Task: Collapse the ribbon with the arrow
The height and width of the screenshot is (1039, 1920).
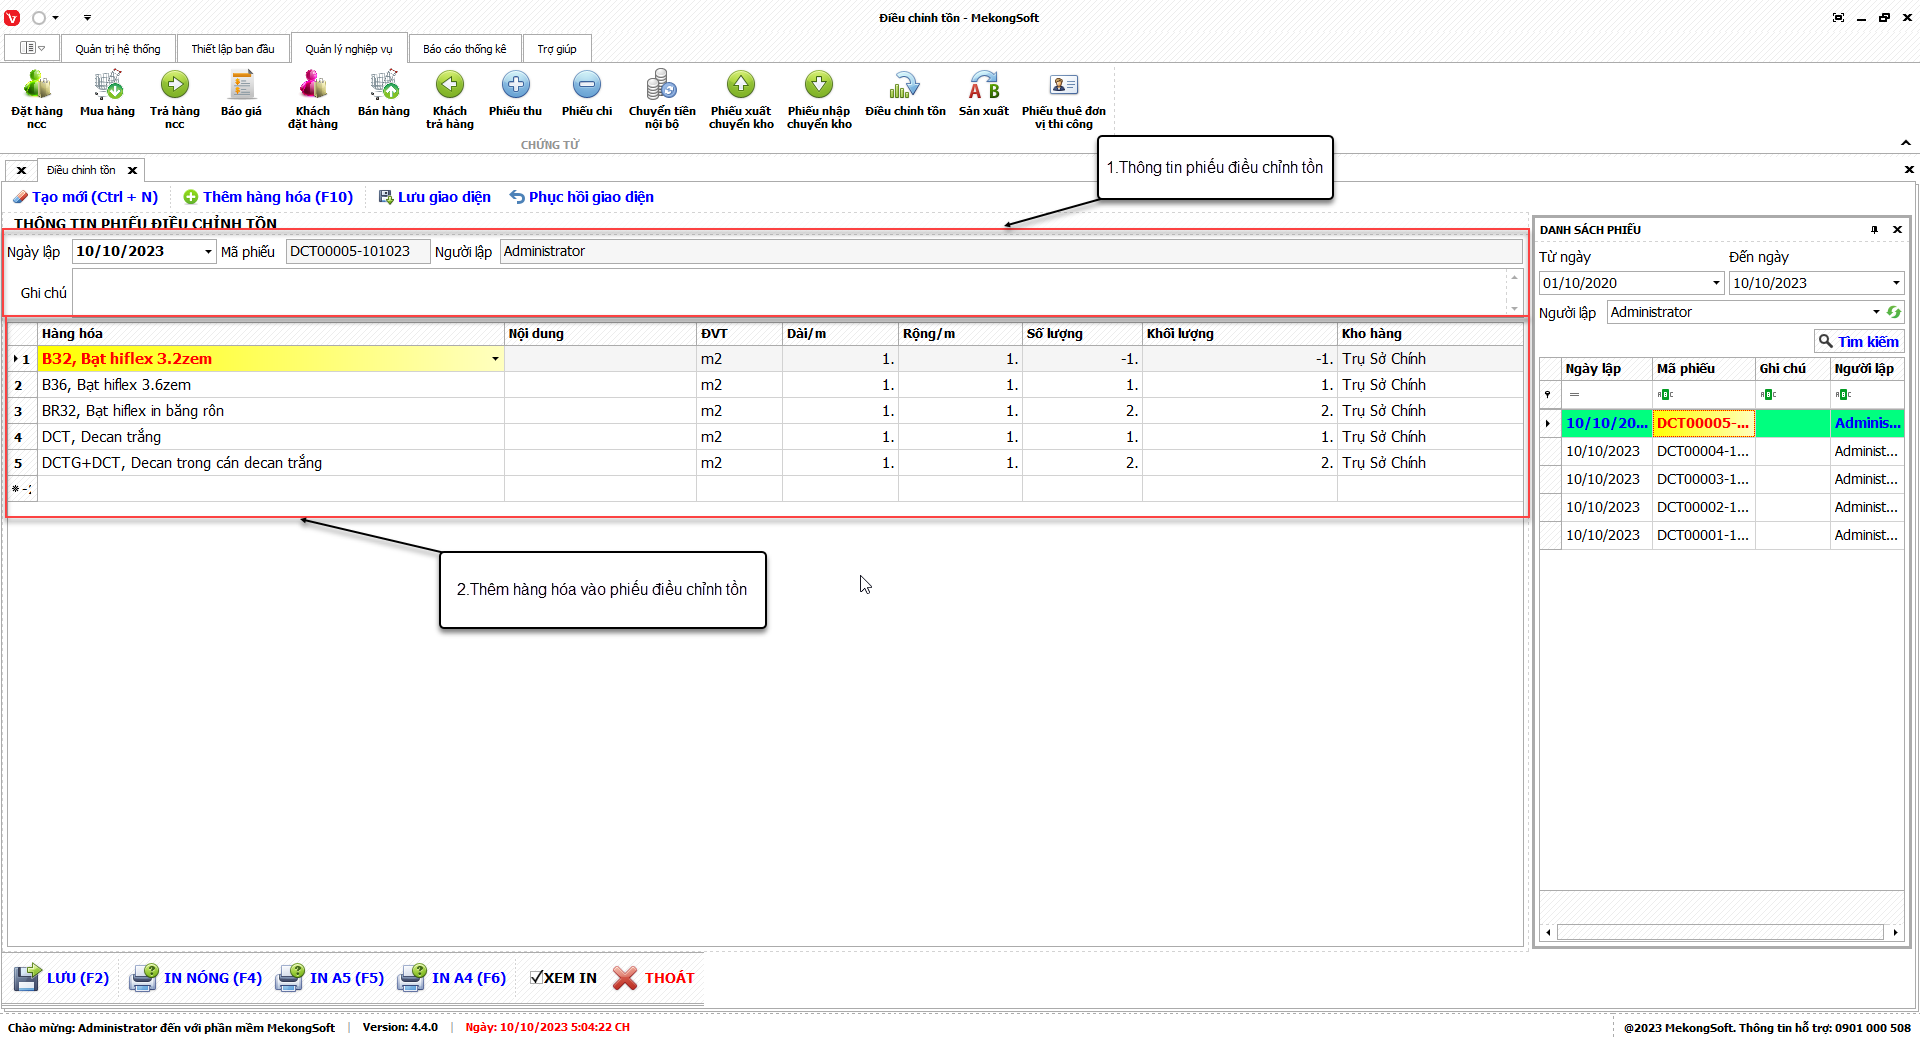Action: (x=1906, y=143)
